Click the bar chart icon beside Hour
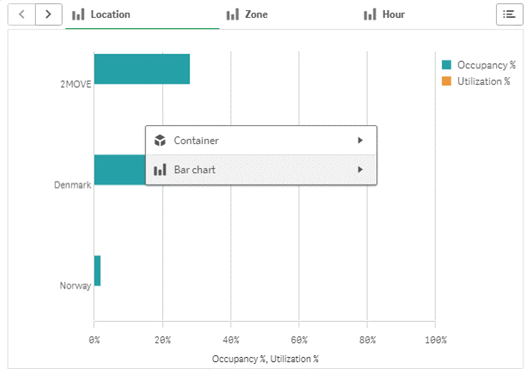This screenshot has height=370, width=525. tap(370, 15)
